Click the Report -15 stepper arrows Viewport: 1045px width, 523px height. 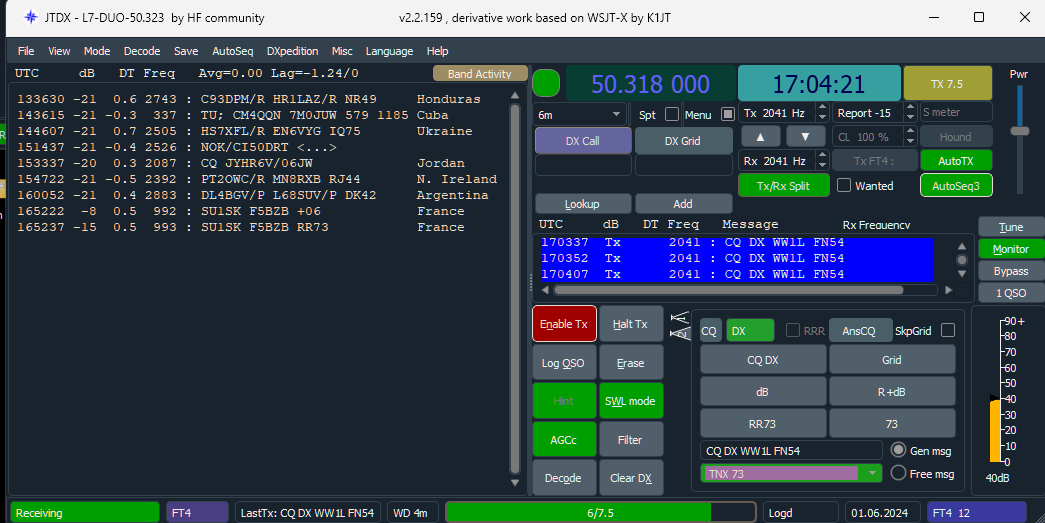tap(910, 113)
